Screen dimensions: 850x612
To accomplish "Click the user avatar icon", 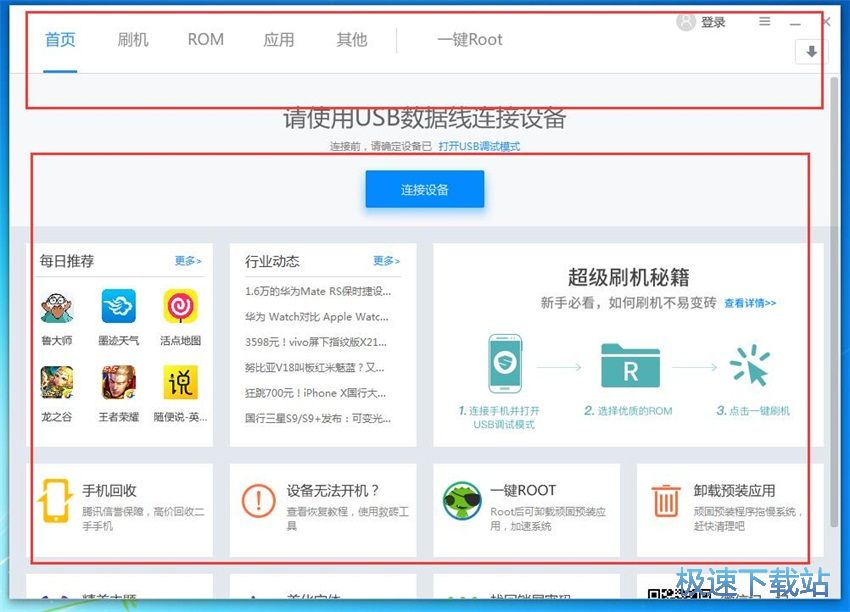I will (685, 22).
